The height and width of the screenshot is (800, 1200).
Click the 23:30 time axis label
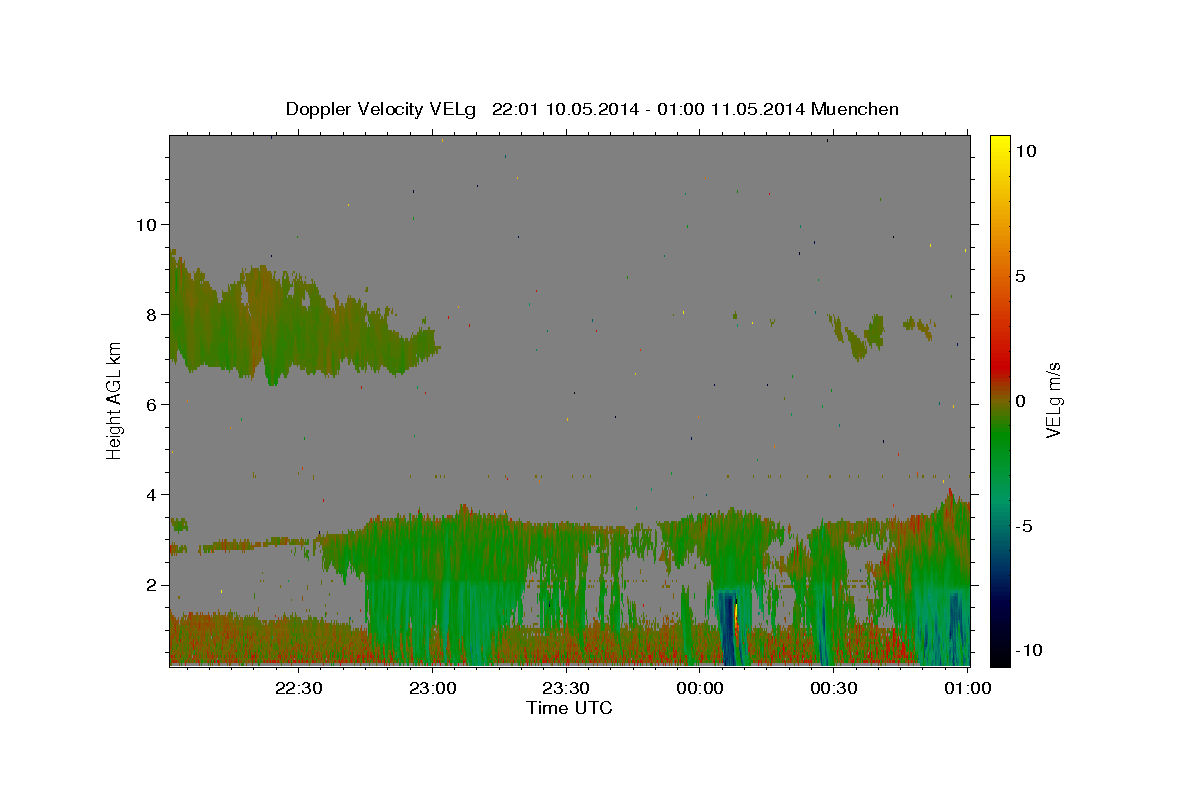coord(566,687)
